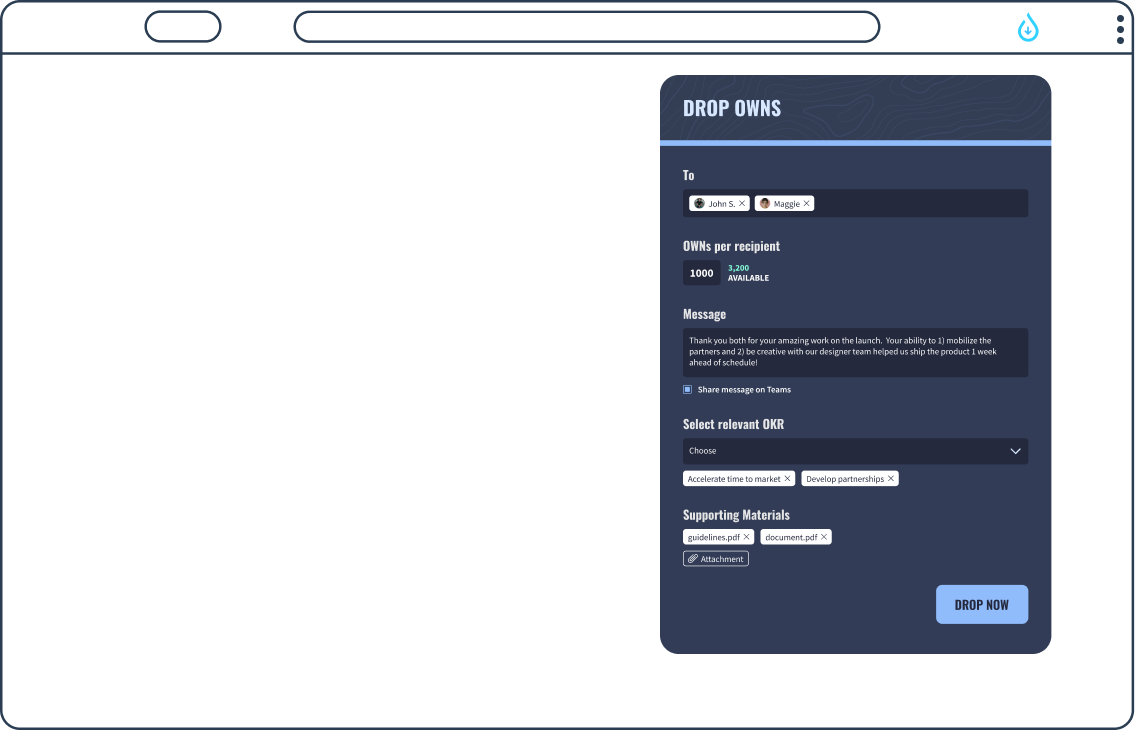Click the OWNs per recipient amount field
Image resolution: width=1135 pixels, height=730 pixels.
pyautogui.click(x=702, y=273)
